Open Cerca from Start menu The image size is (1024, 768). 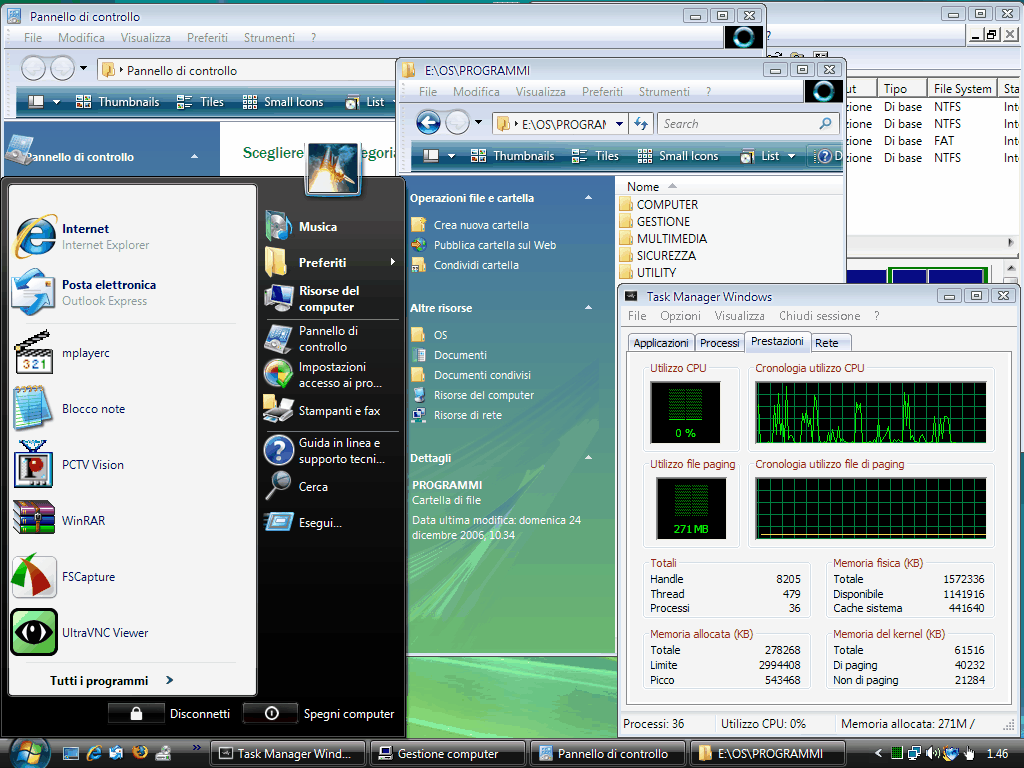tap(296, 487)
